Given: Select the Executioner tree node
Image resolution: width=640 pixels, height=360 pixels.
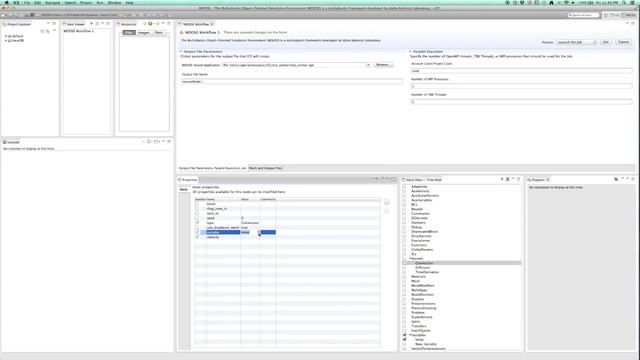Looking at the screenshot, I should pyautogui.click(x=420, y=241).
